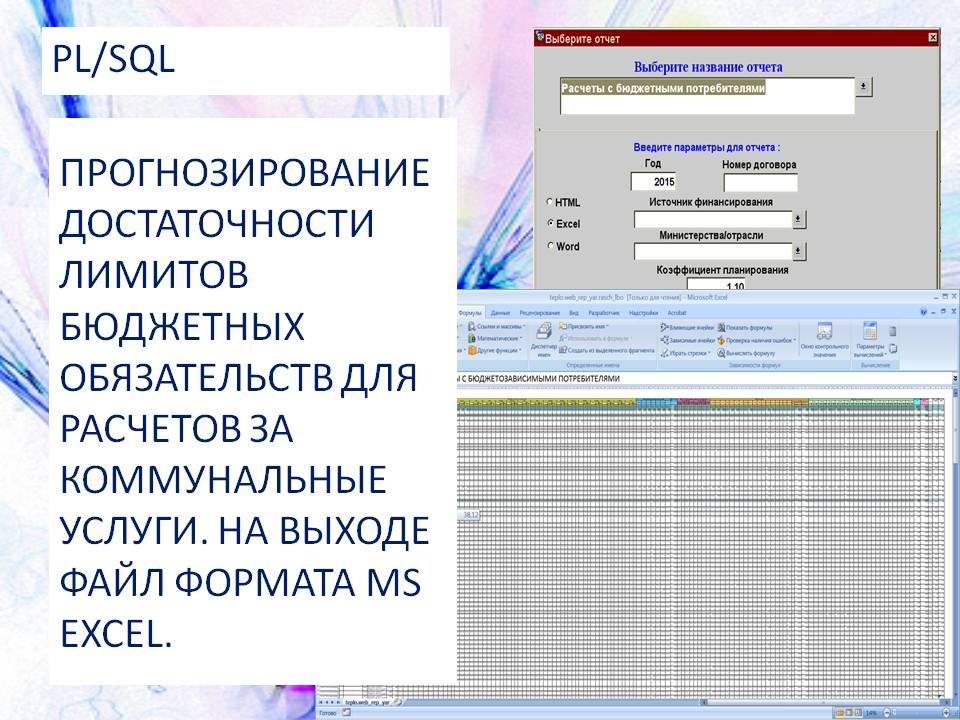960x720 pixels.
Task: Switch to the Вид ribbon tab
Action: click(574, 313)
